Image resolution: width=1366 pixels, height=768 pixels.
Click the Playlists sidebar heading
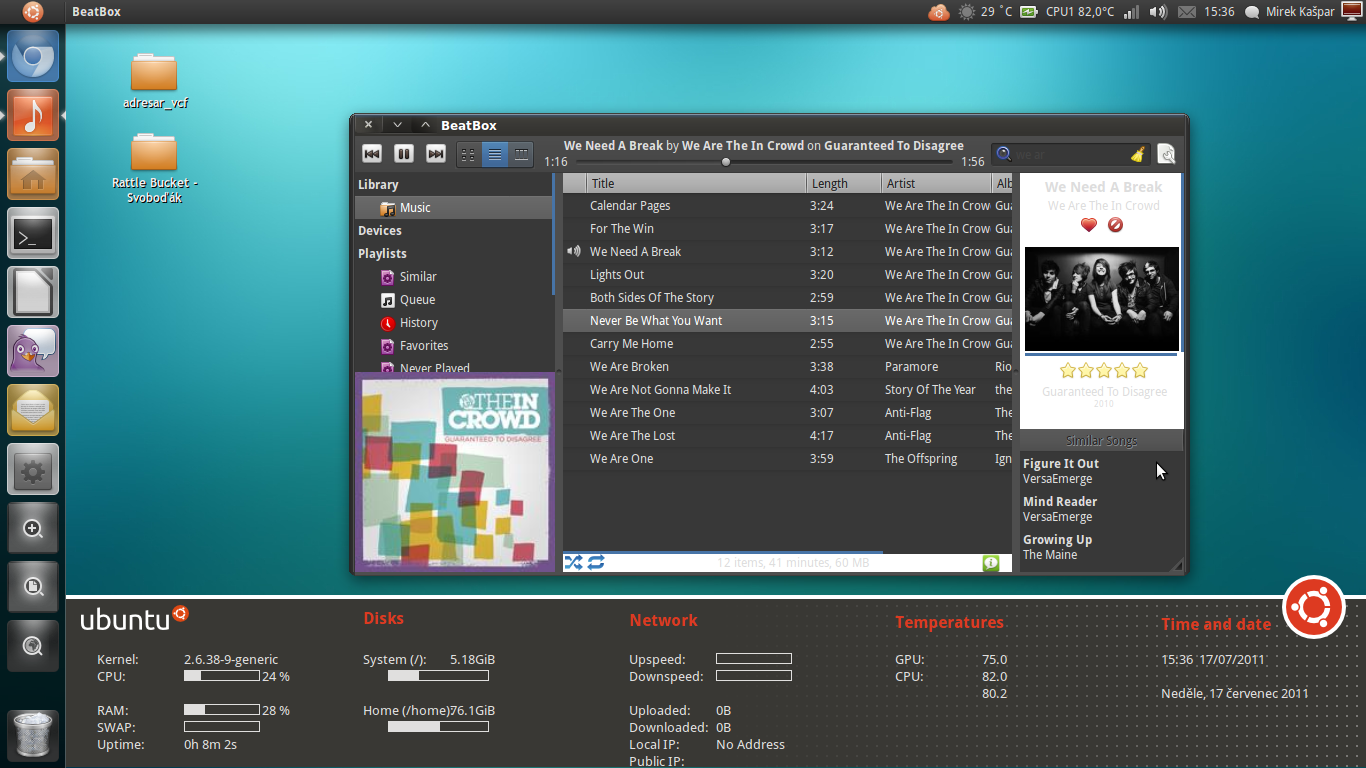pos(382,253)
